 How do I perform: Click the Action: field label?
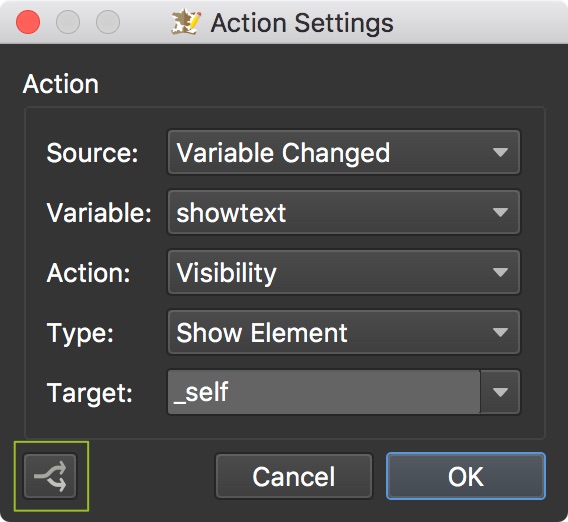[x=88, y=273]
